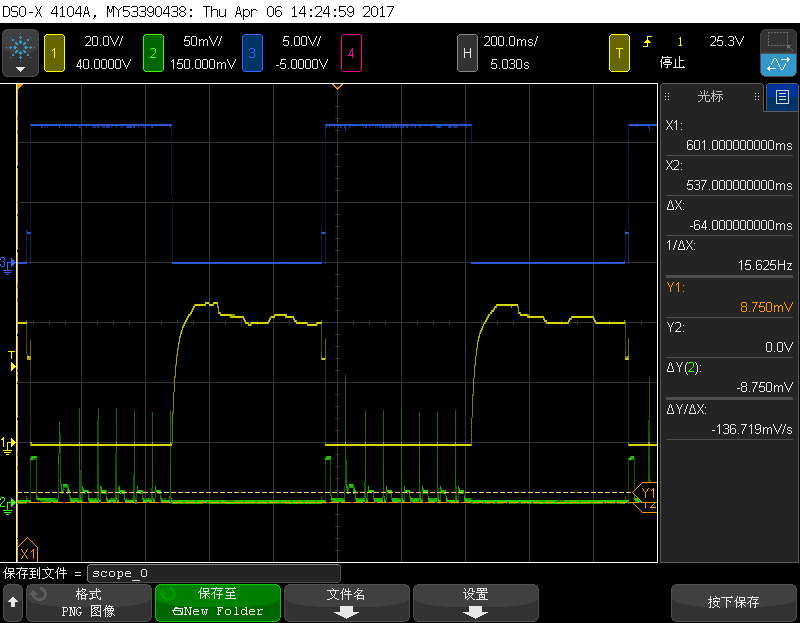Open the 文件名 softkey menu
The image size is (800, 623).
[x=346, y=603]
